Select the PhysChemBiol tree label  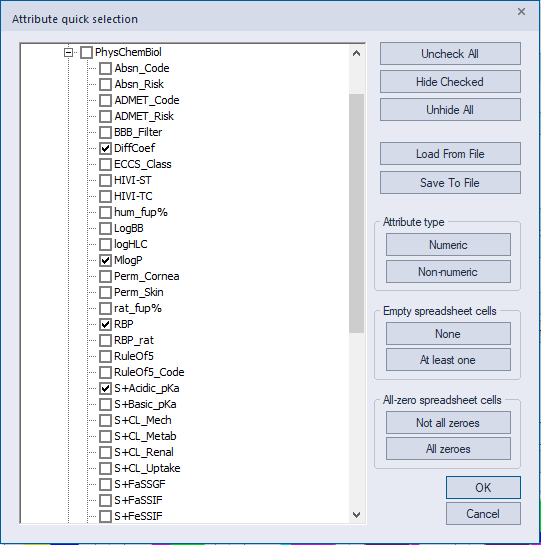(128, 52)
